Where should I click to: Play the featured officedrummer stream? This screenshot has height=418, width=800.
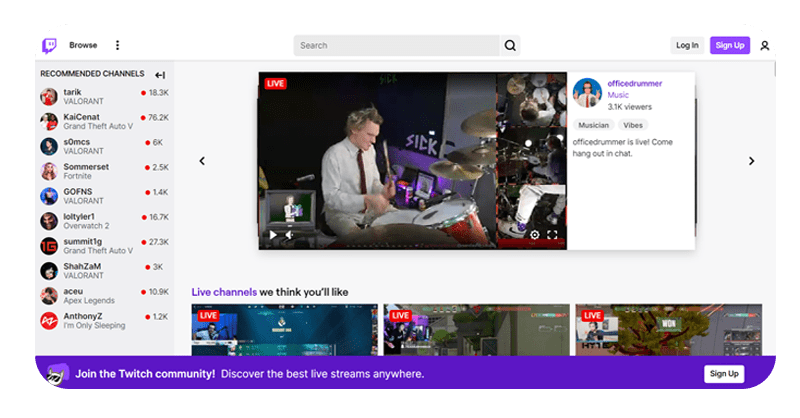point(273,235)
